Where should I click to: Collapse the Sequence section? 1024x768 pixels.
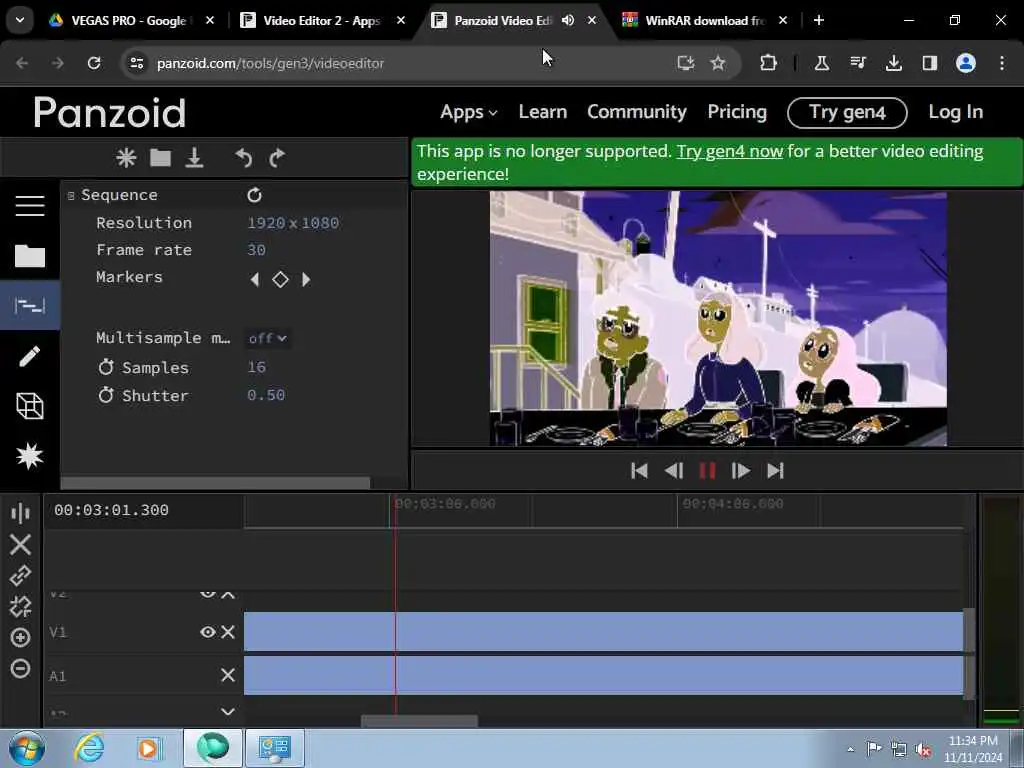71,195
